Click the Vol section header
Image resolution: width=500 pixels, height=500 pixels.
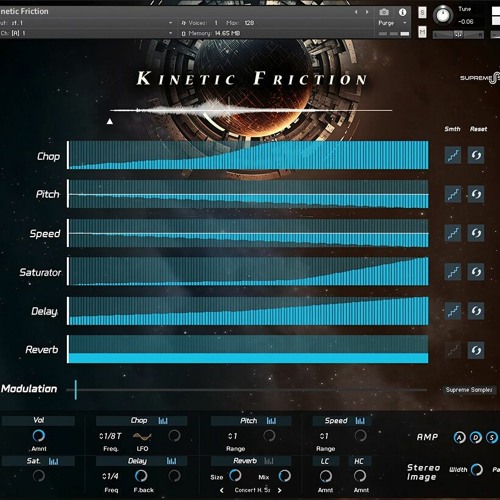tap(38, 420)
